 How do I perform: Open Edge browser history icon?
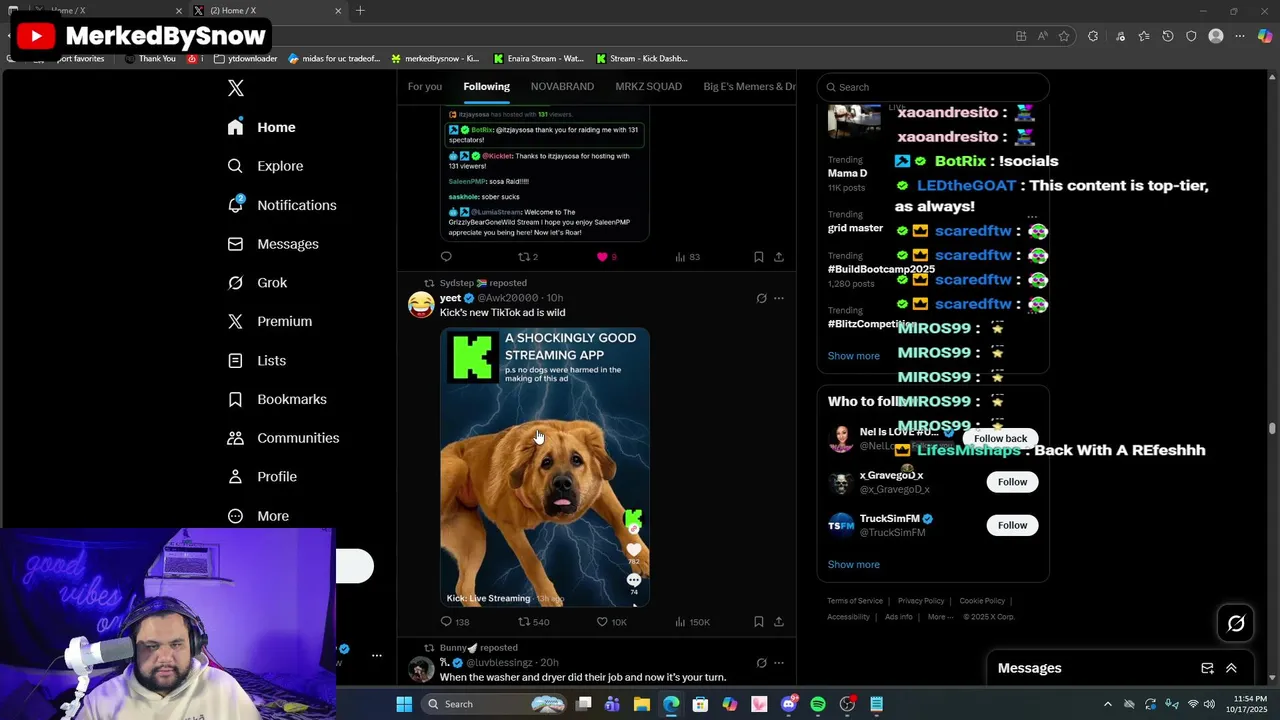pyautogui.click(x=1167, y=36)
